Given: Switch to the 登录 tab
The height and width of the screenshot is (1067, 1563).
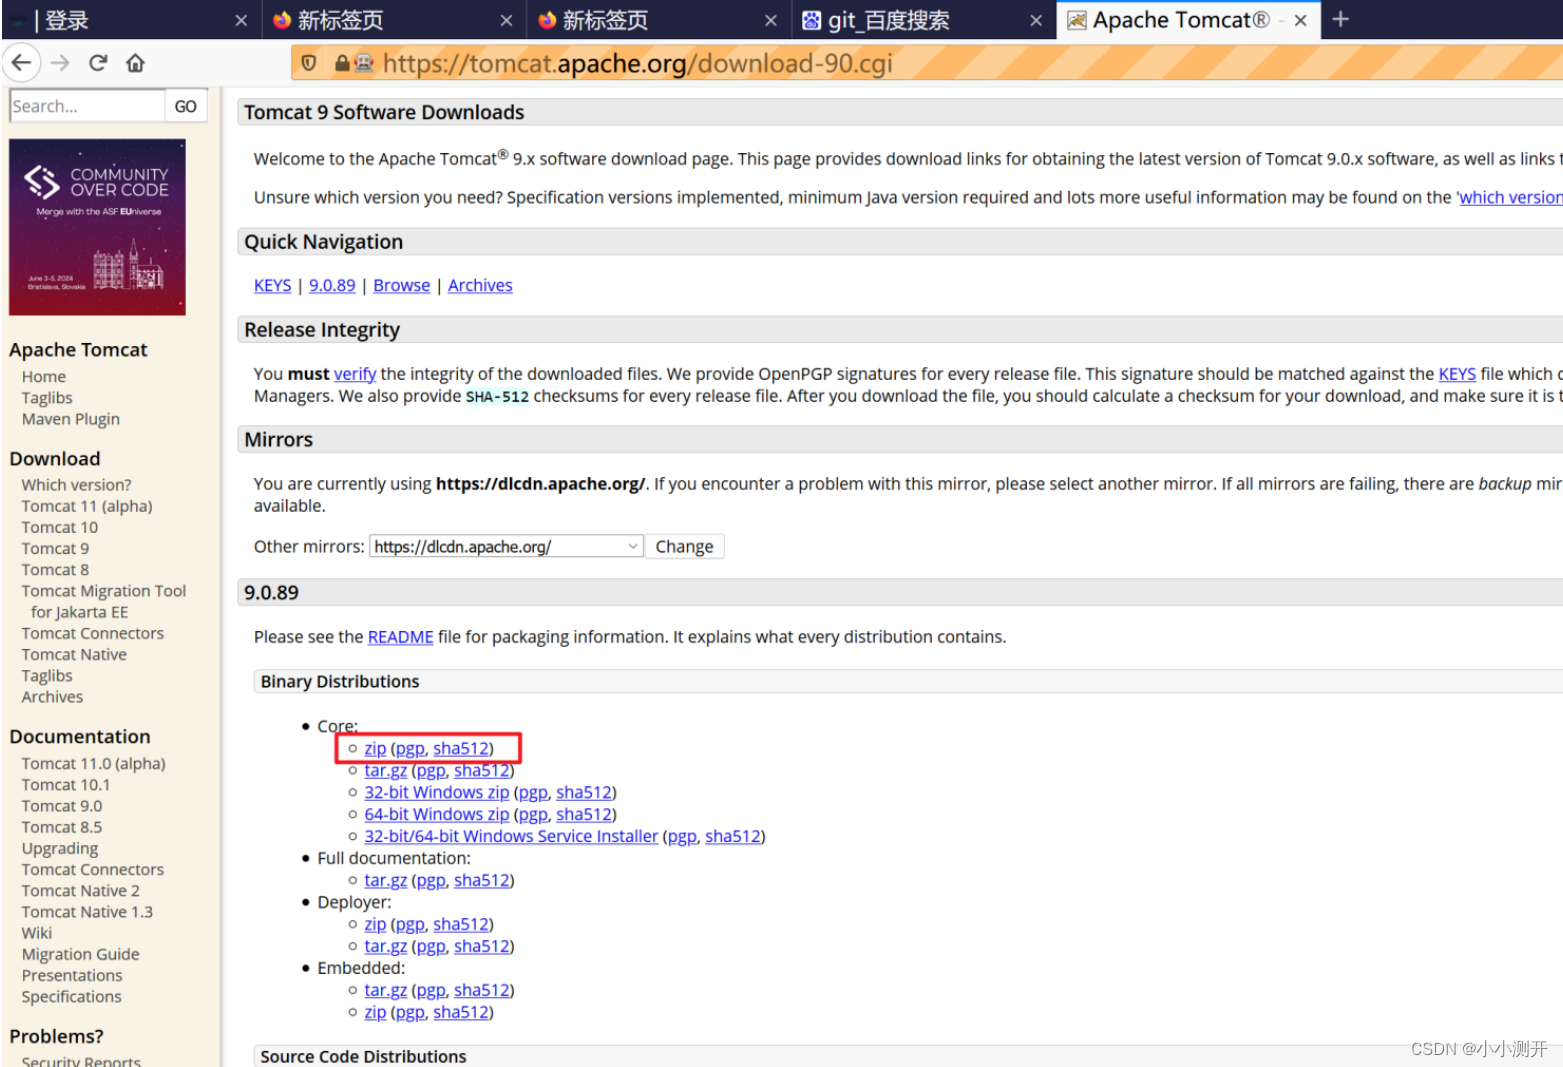Looking at the screenshot, I should coord(128,20).
